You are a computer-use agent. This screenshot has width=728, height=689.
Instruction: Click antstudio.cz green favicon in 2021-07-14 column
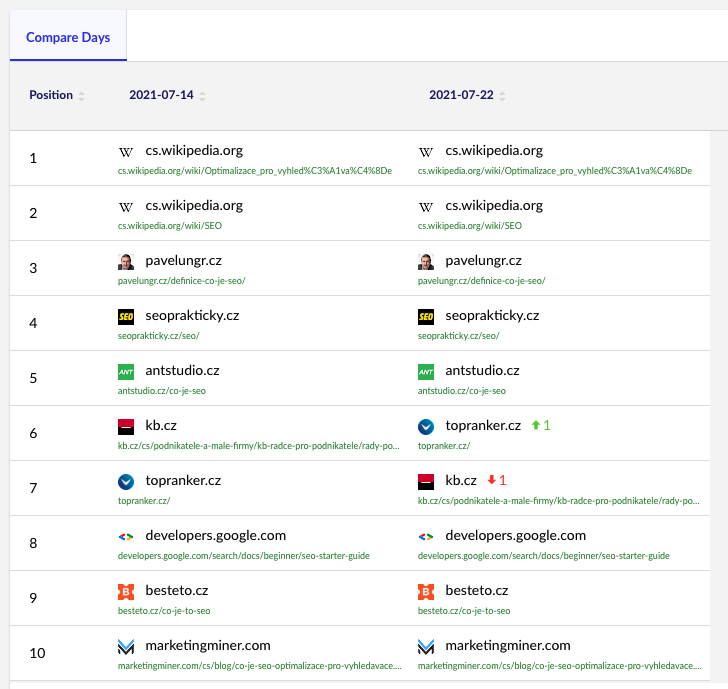[126, 372]
